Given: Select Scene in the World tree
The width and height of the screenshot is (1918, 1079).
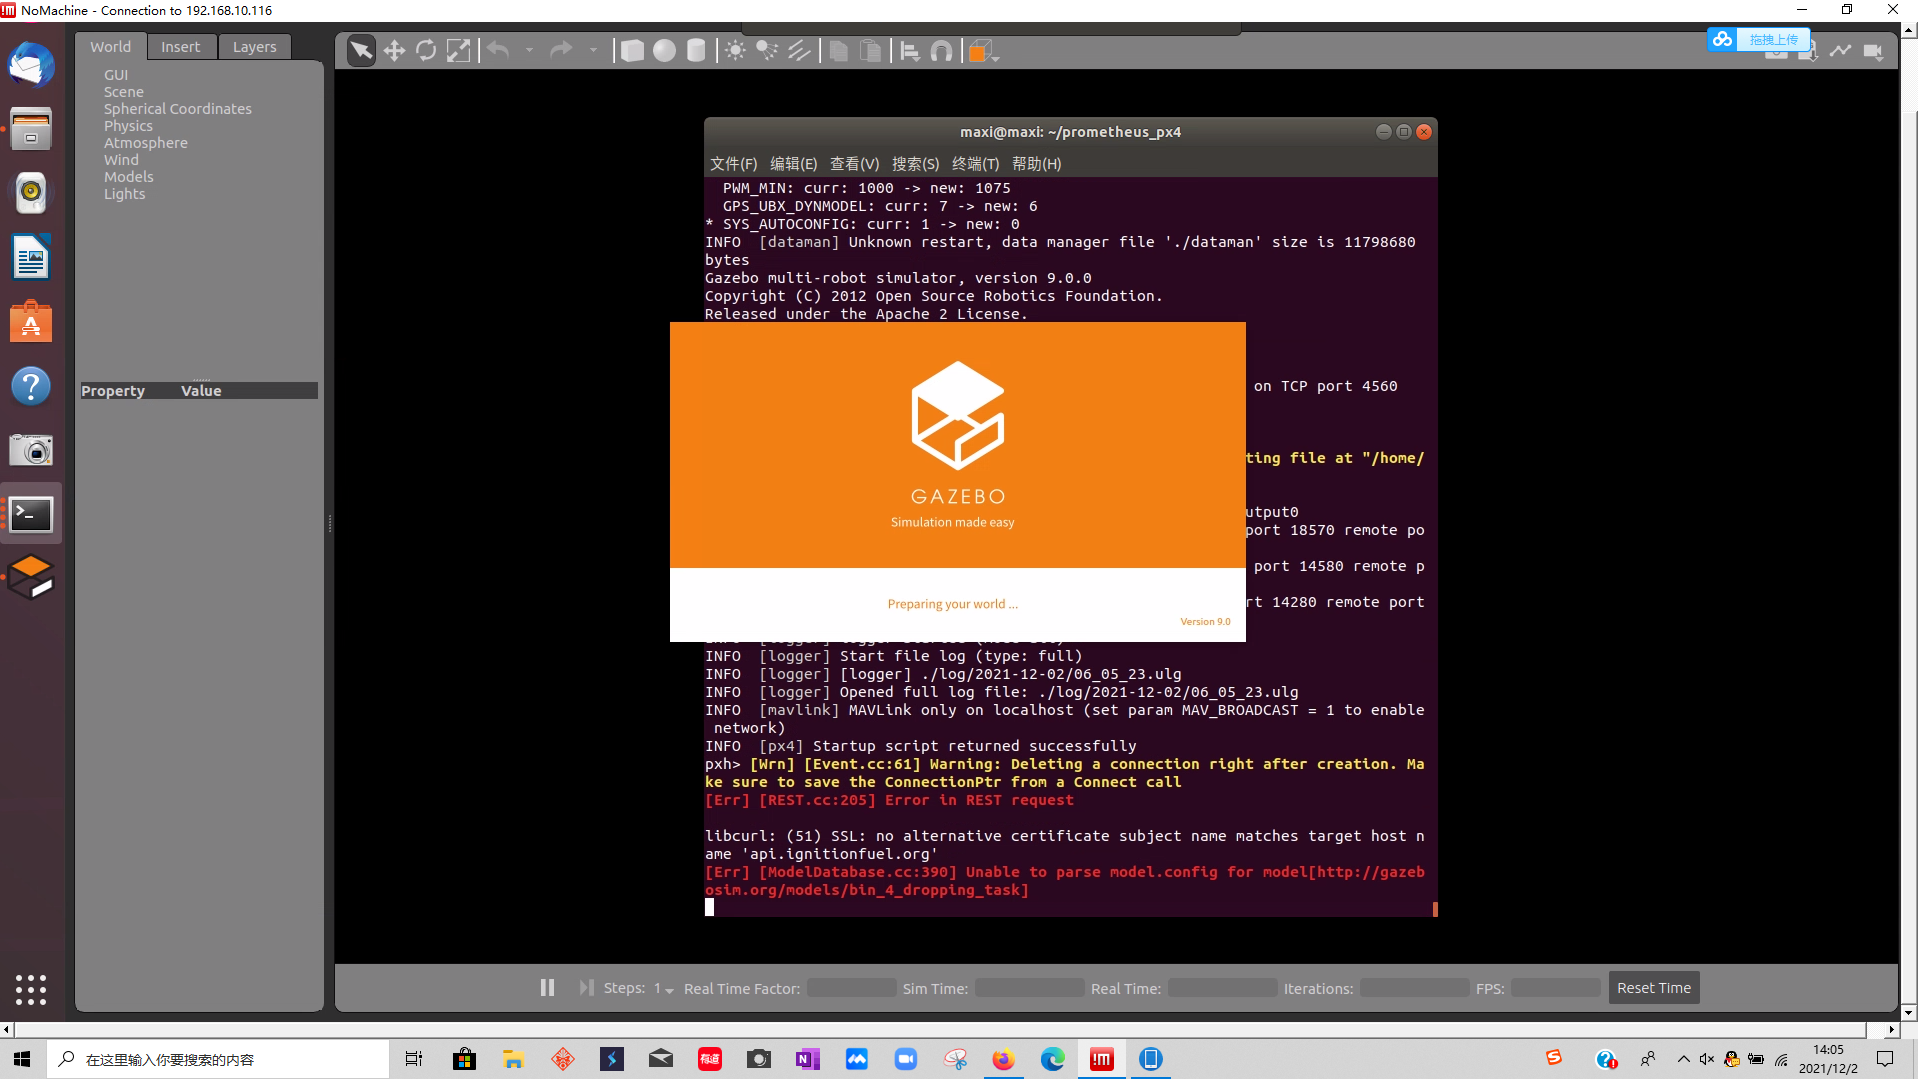Looking at the screenshot, I should [124, 92].
